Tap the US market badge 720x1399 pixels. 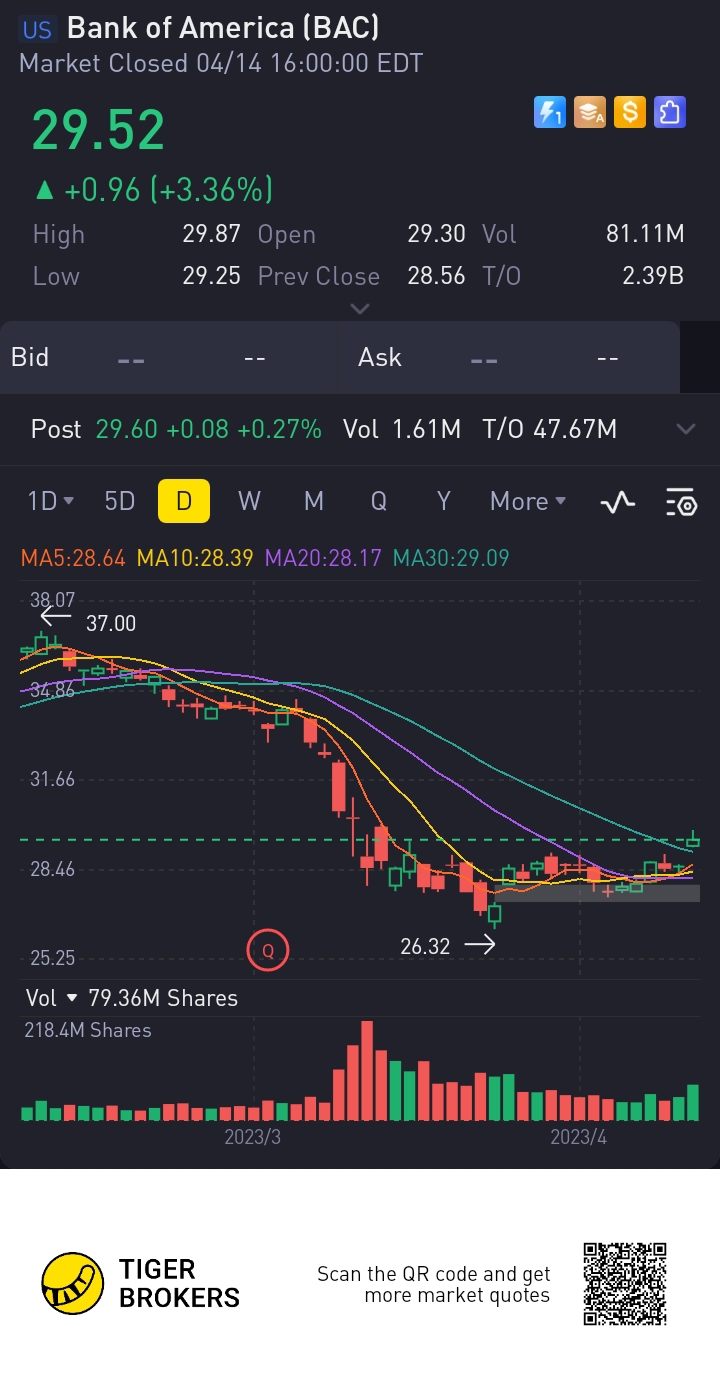point(37,30)
